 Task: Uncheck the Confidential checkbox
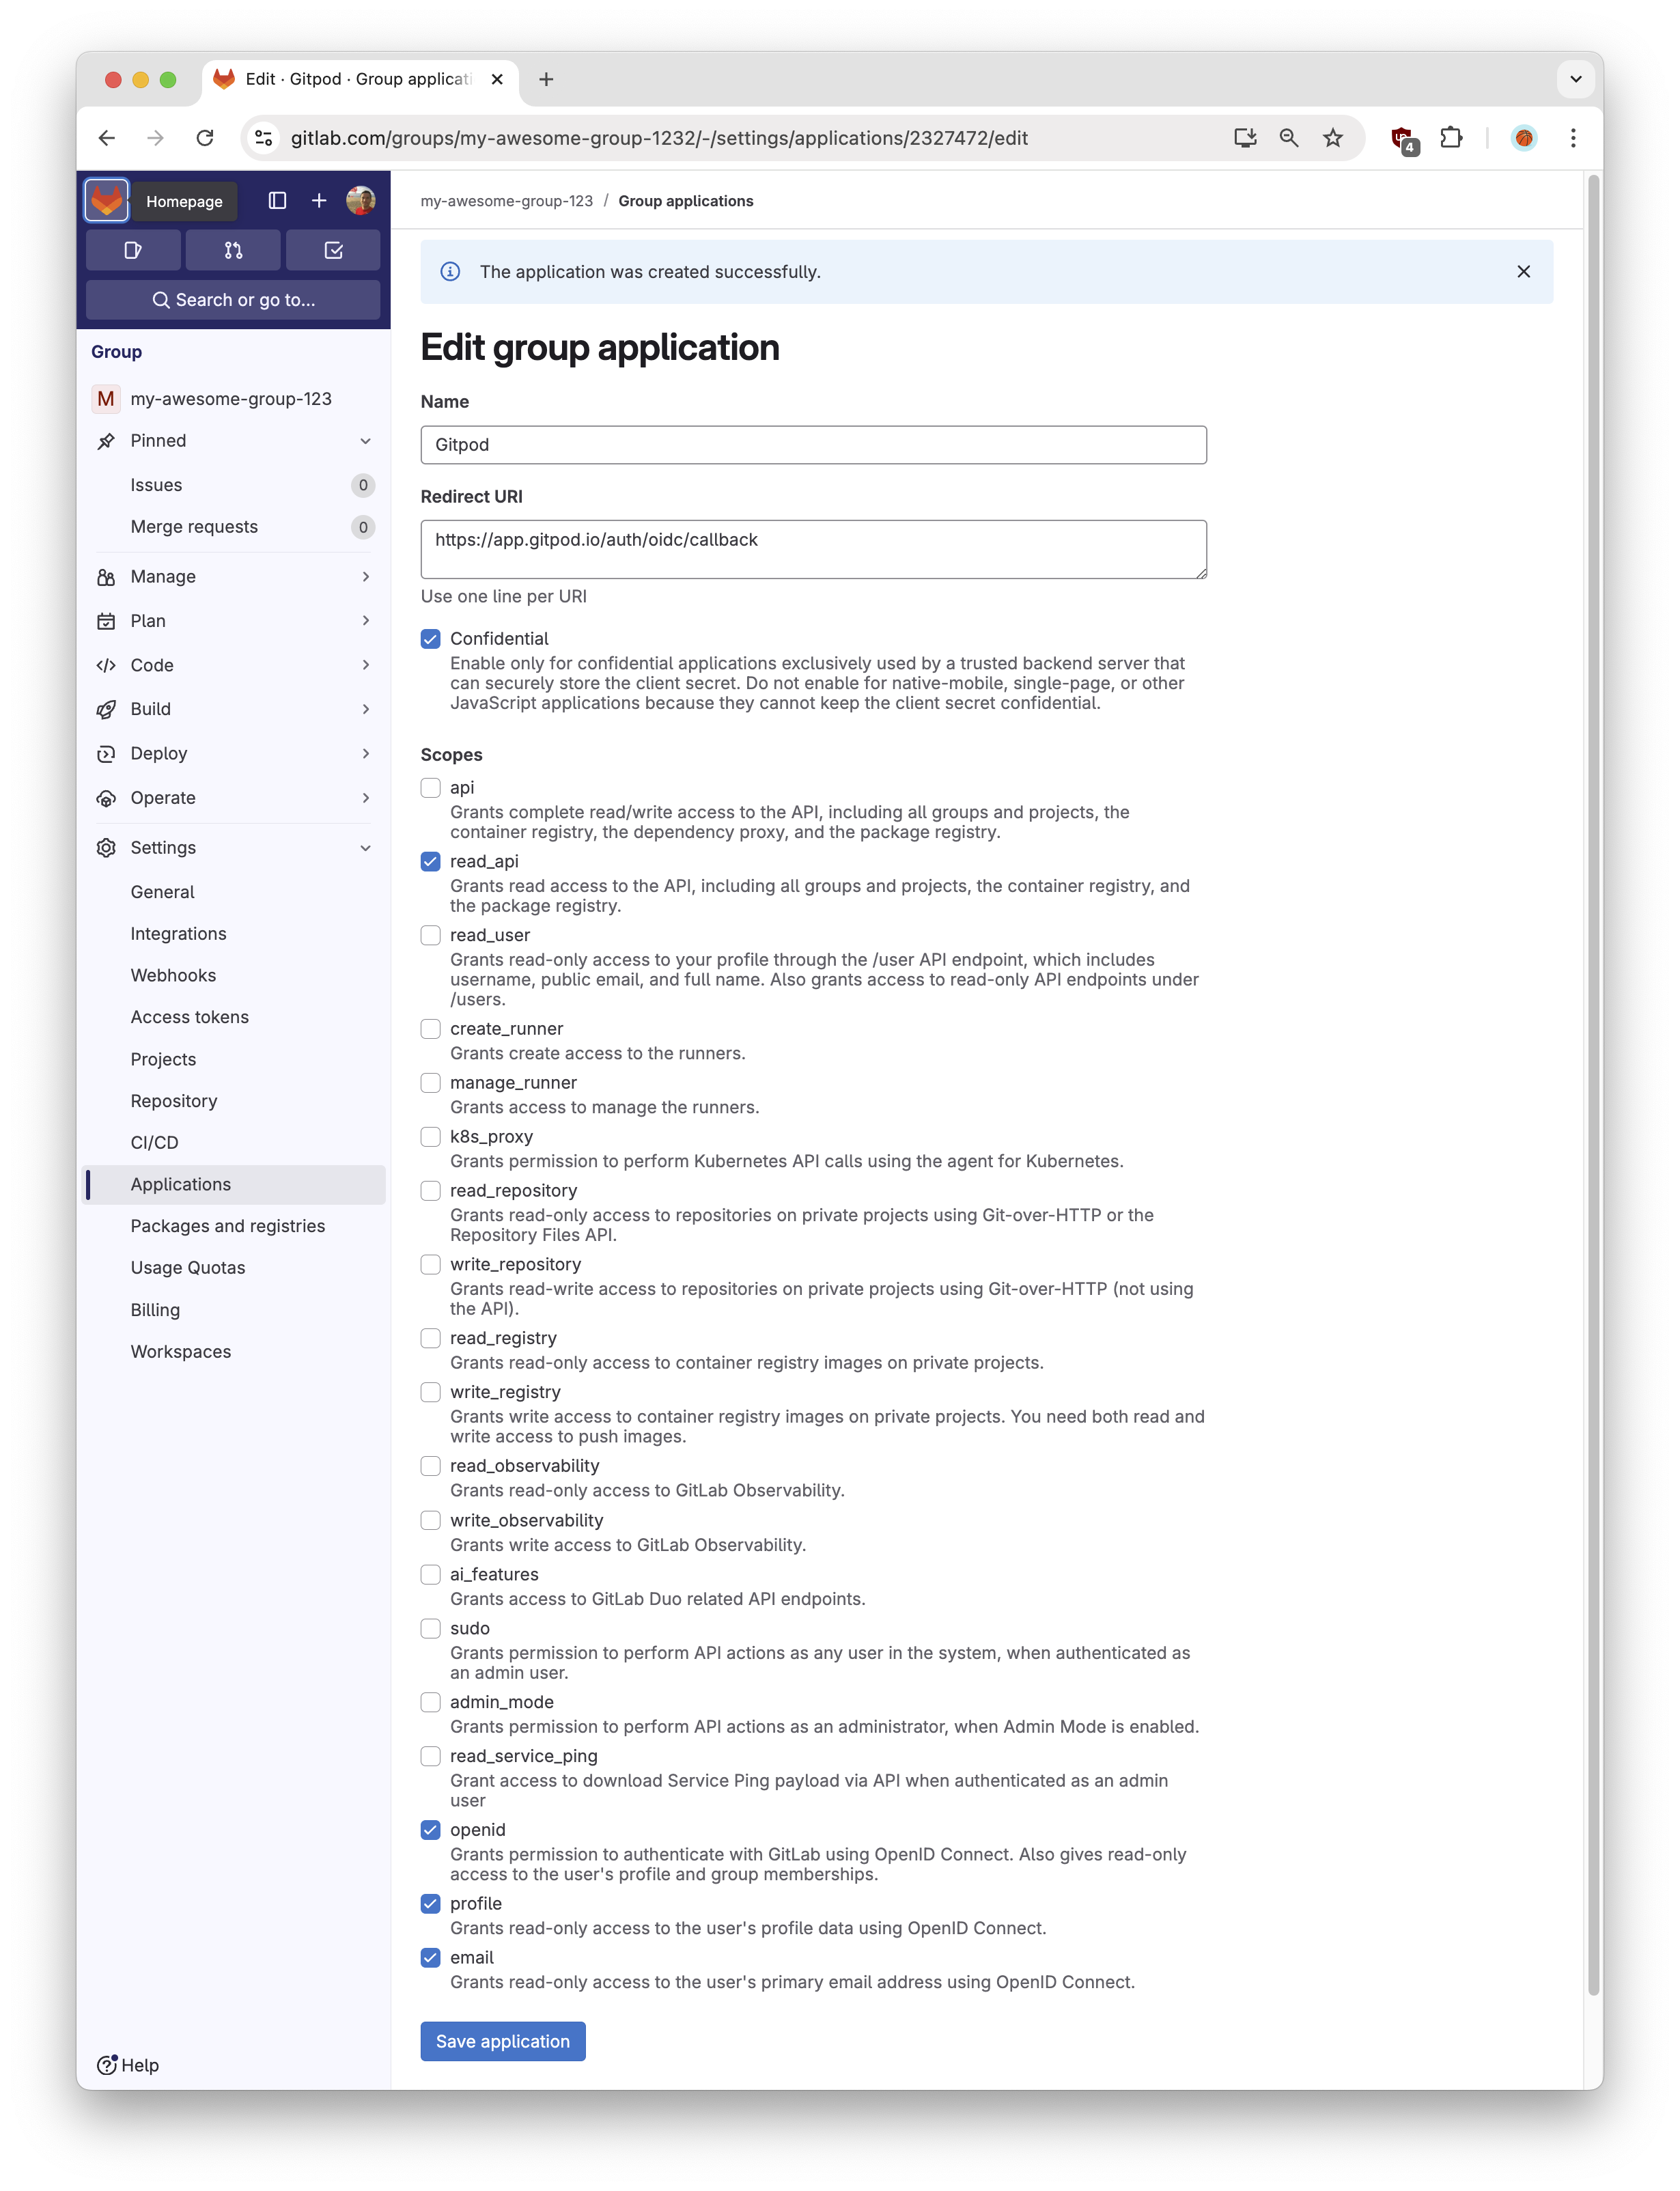[431, 639]
